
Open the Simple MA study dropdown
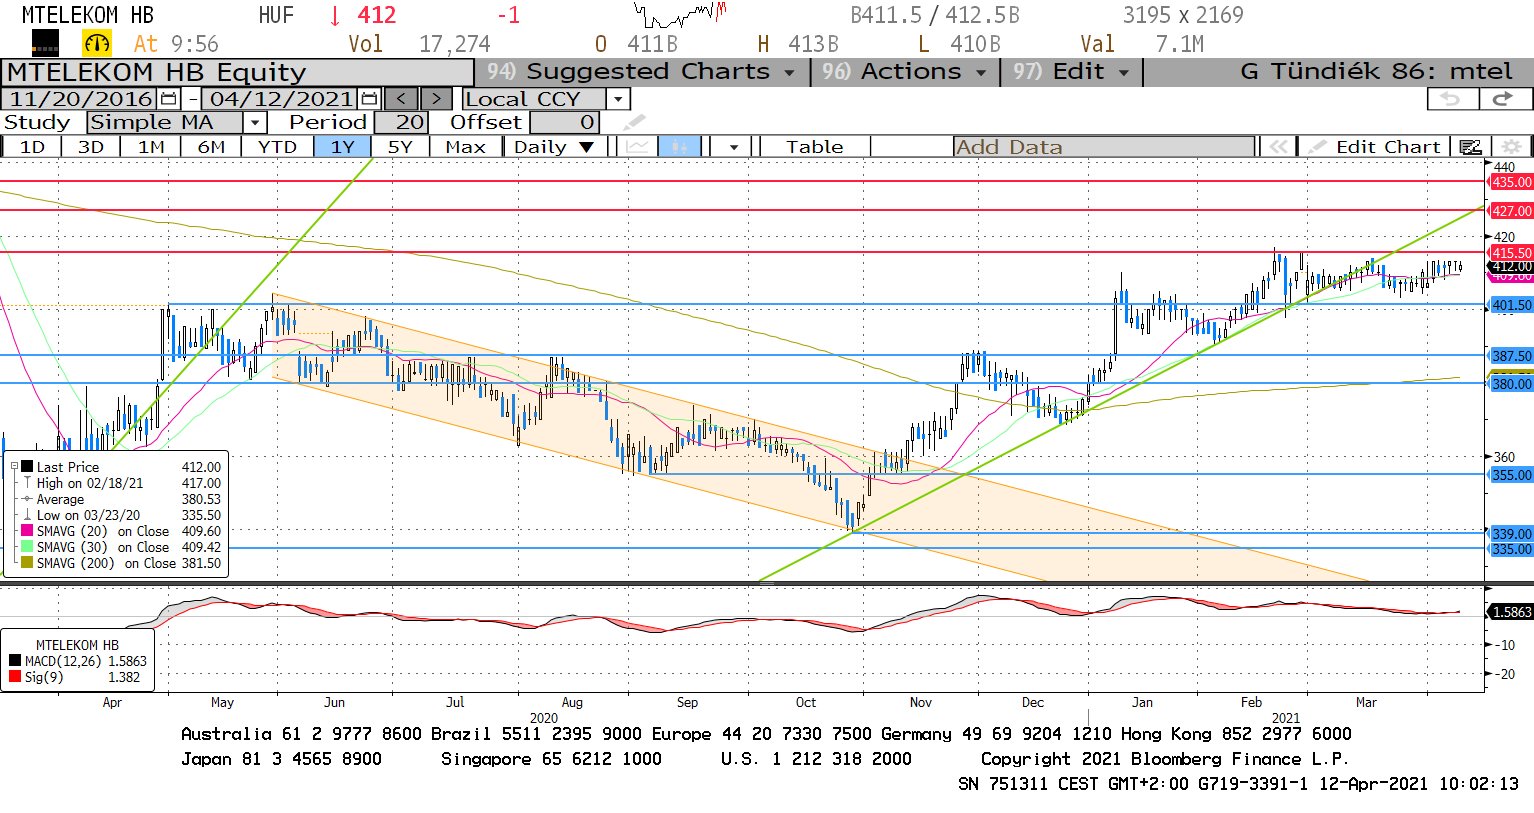[255, 122]
